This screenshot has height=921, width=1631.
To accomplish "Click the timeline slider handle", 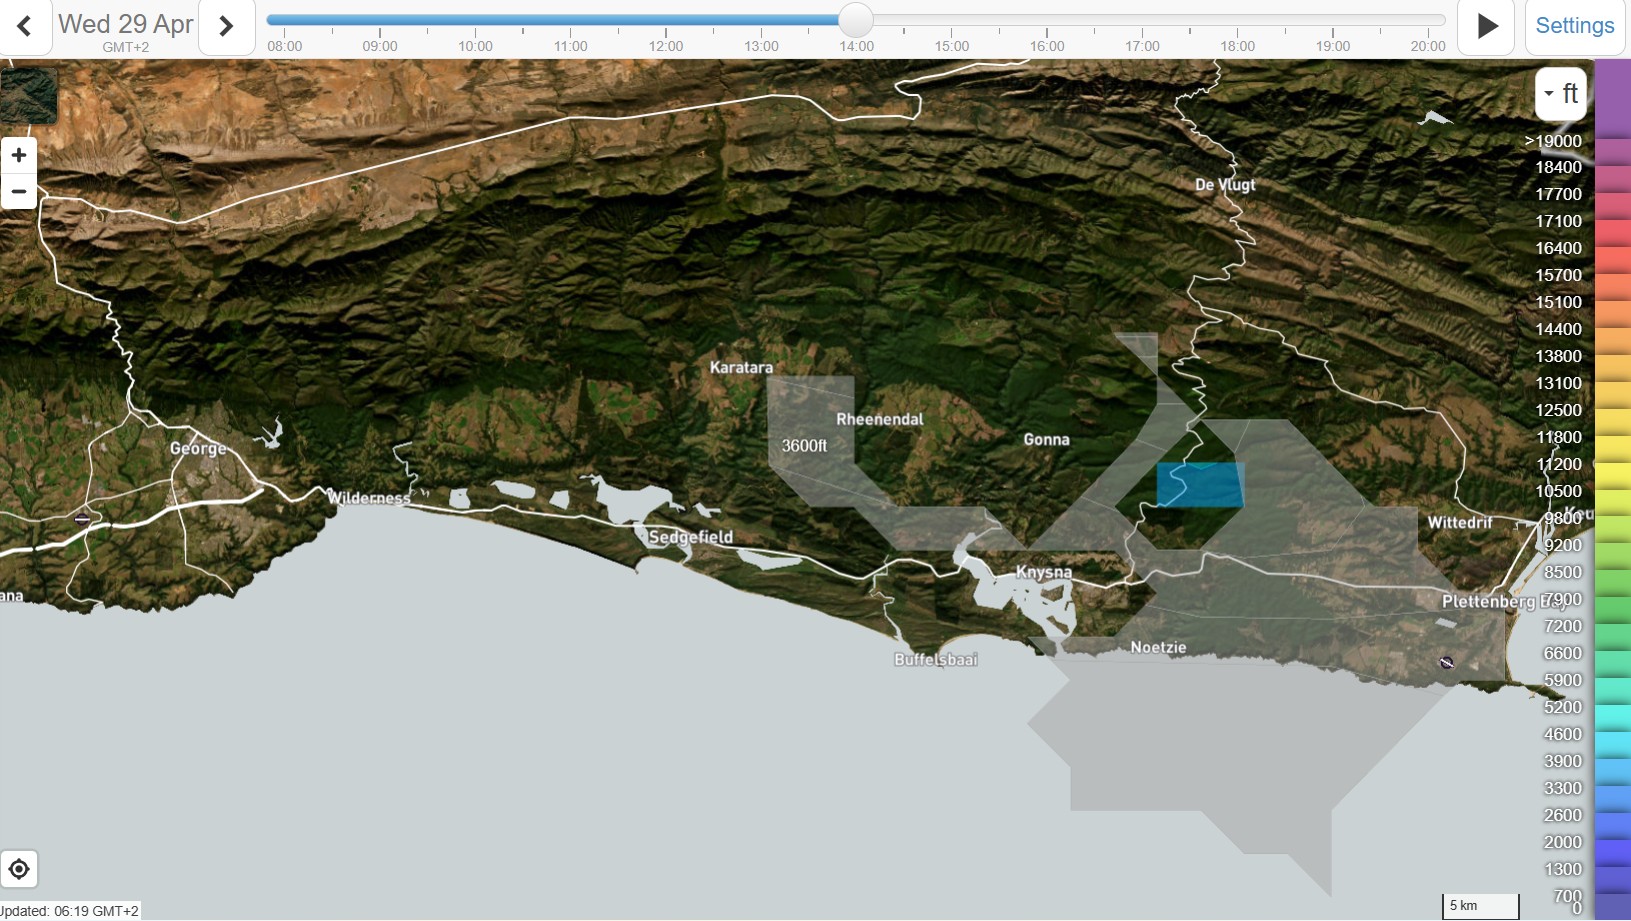I will pos(855,20).
